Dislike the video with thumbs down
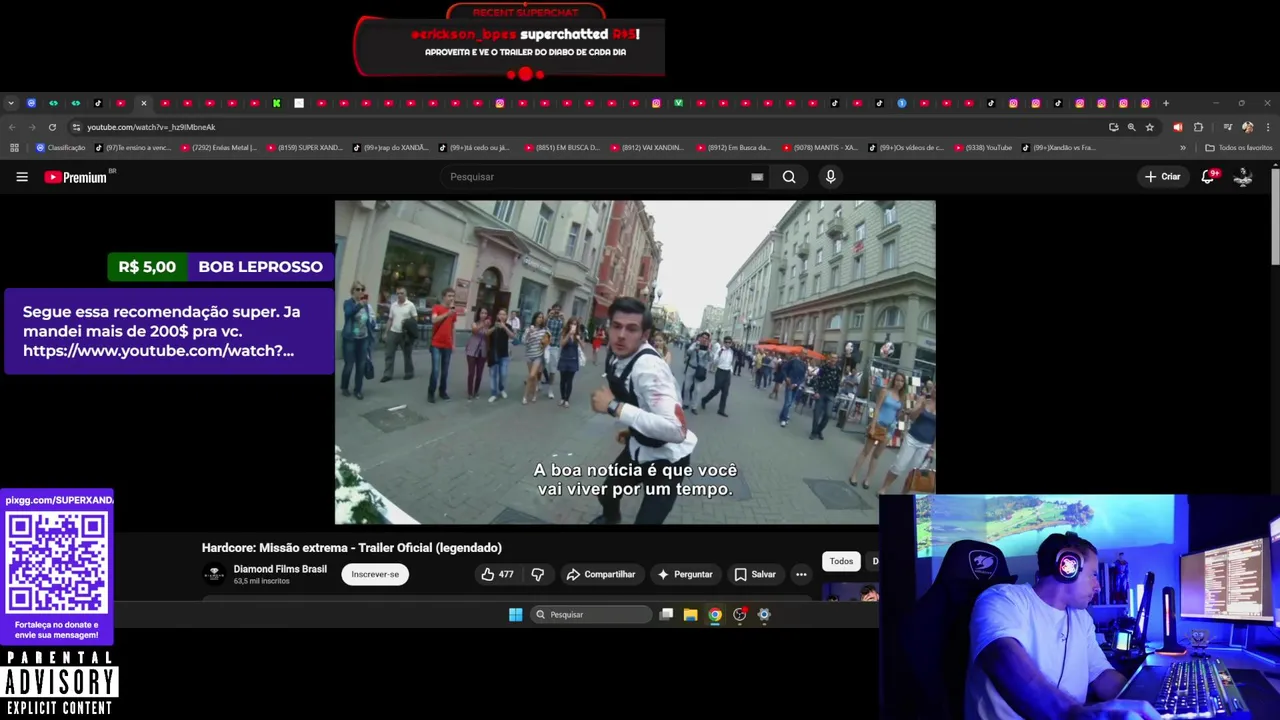 point(538,574)
